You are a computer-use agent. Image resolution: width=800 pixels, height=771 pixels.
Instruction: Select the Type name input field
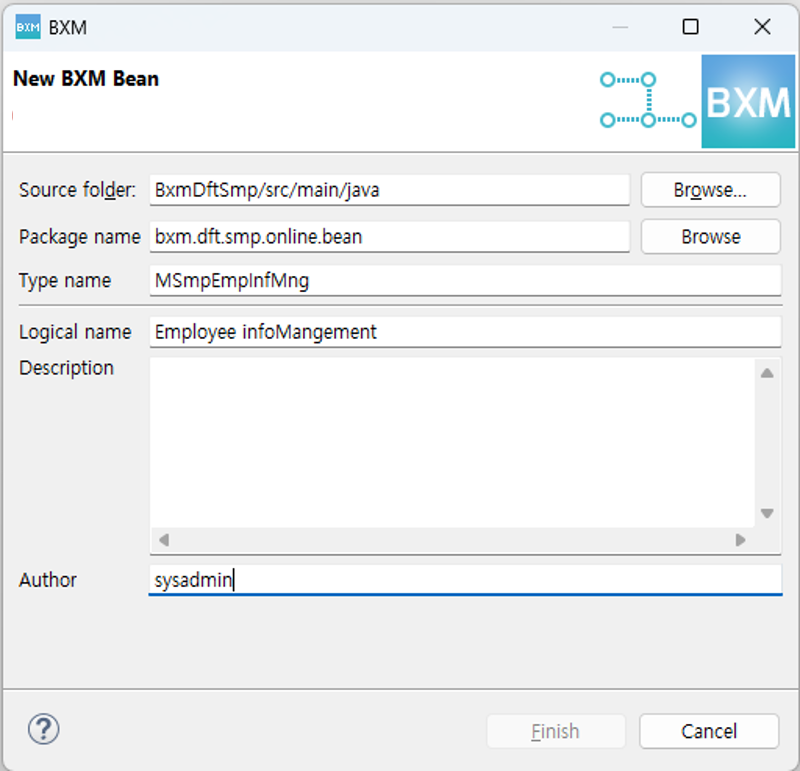coord(464,281)
